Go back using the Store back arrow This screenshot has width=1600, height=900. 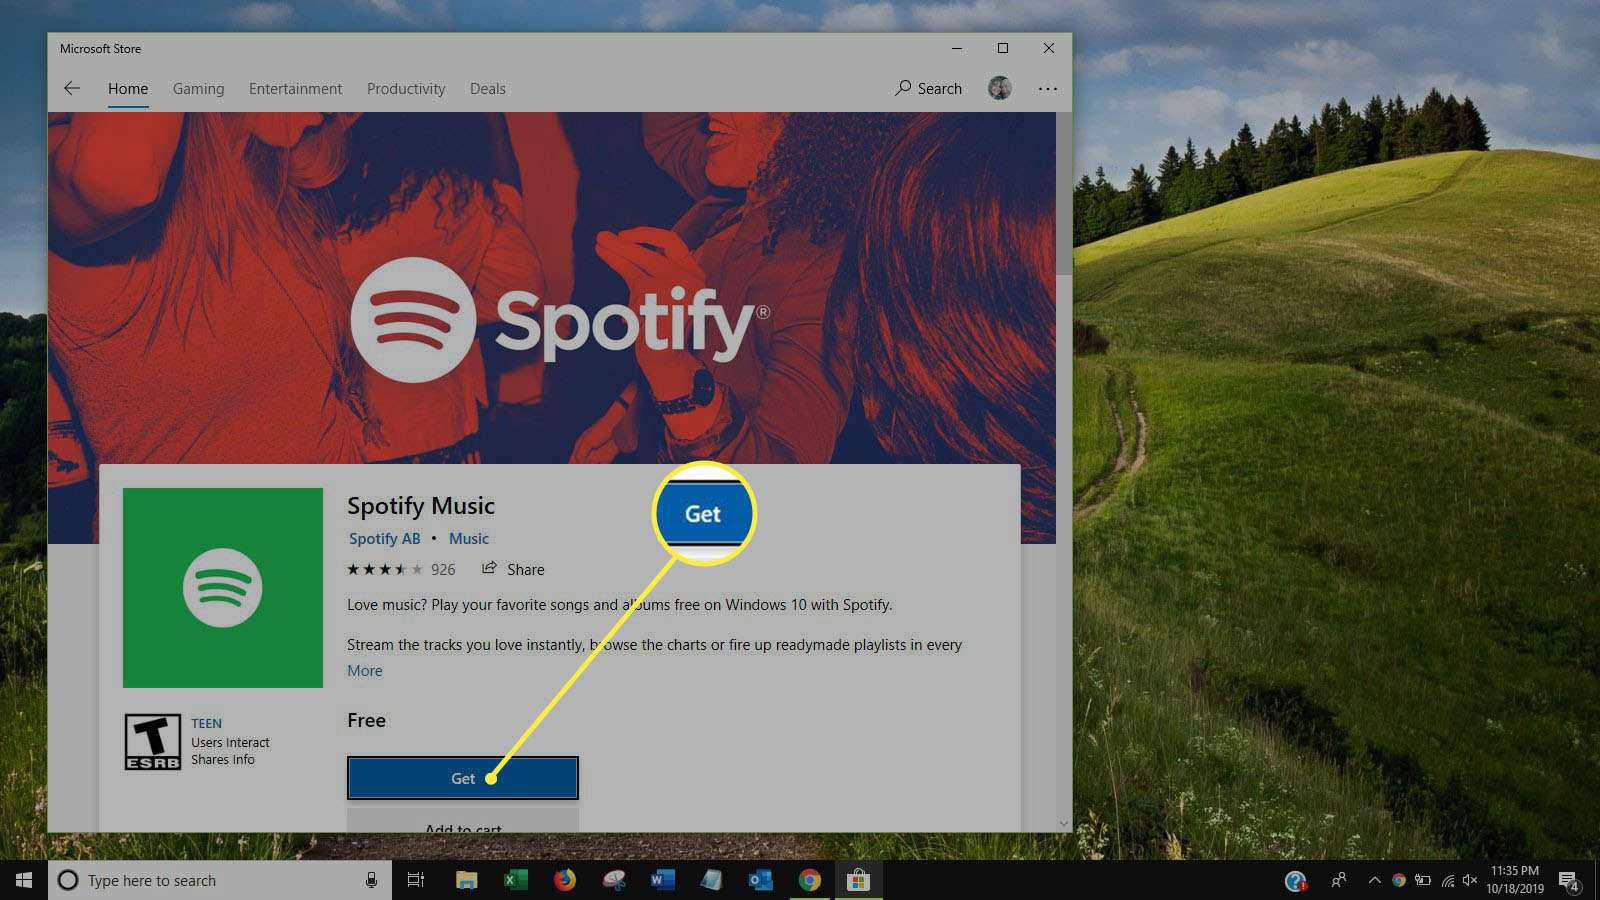(x=72, y=88)
